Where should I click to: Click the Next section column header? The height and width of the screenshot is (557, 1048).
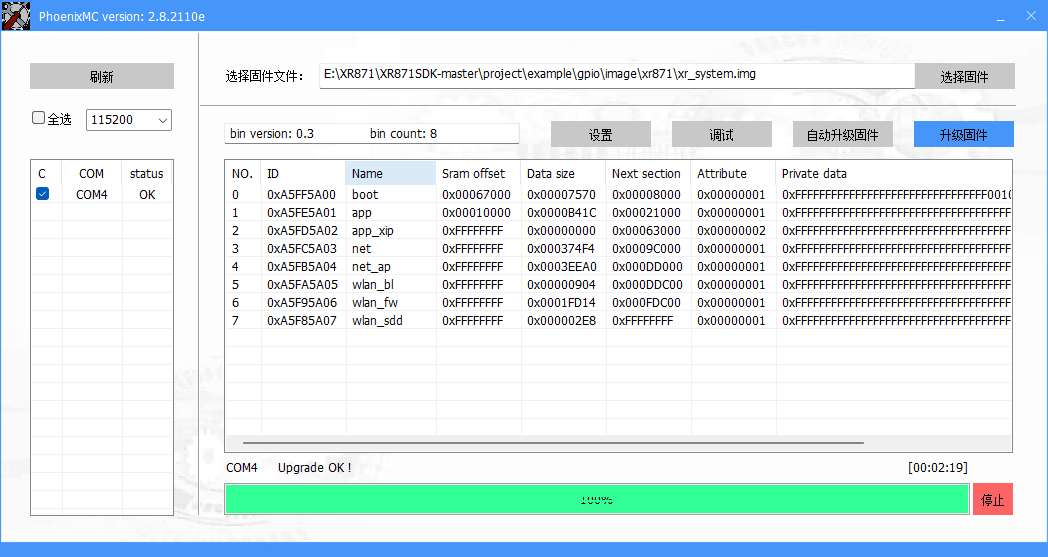[648, 173]
